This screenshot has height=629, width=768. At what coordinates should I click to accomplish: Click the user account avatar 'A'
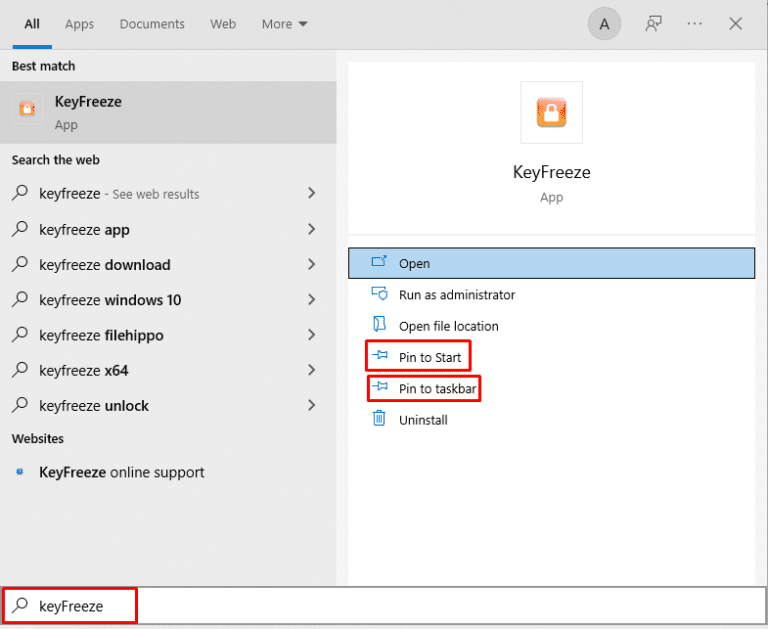pyautogui.click(x=604, y=24)
